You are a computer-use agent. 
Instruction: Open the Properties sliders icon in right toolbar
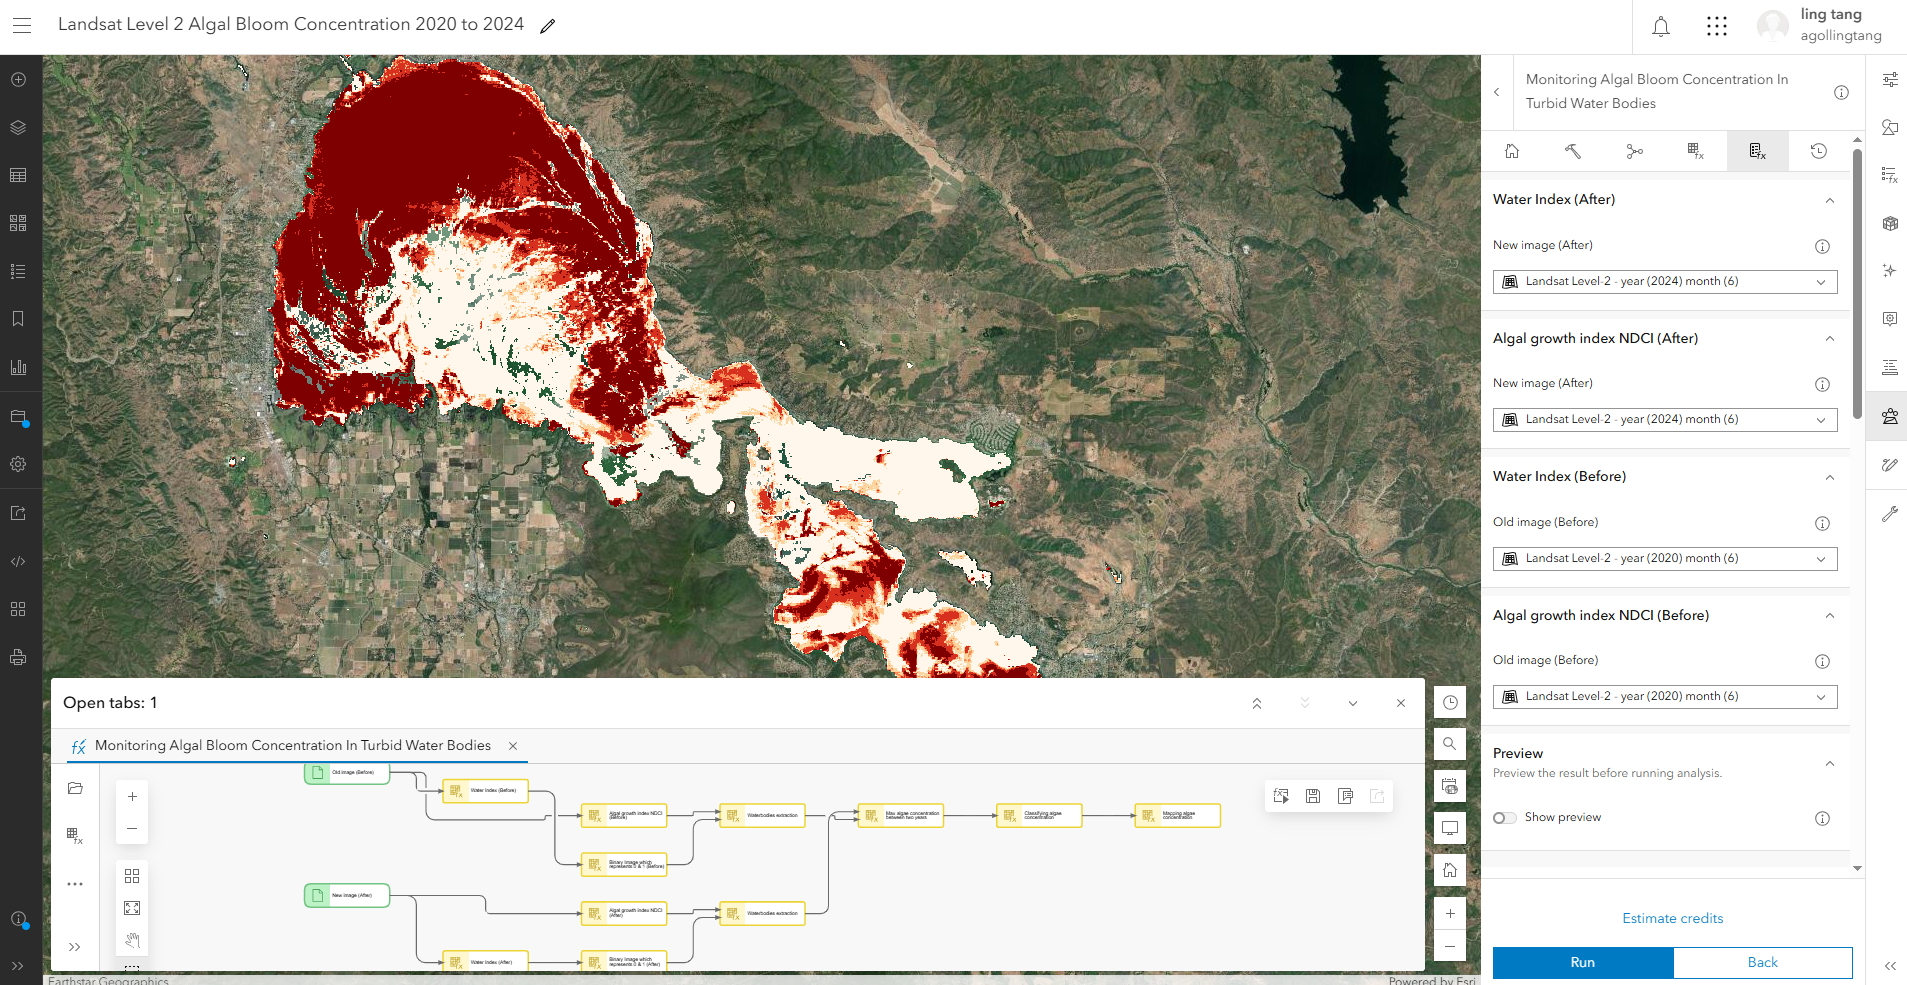pos(1890,80)
